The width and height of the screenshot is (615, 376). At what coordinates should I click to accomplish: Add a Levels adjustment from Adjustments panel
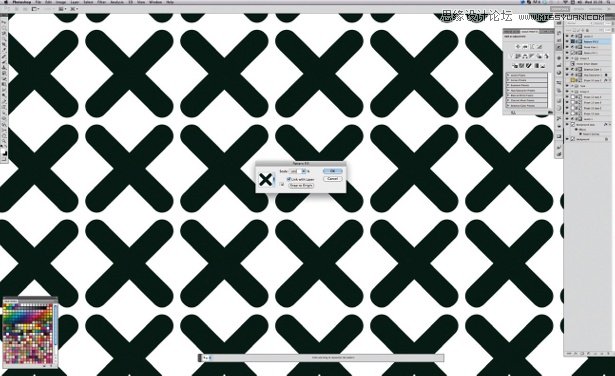(525, 47)
